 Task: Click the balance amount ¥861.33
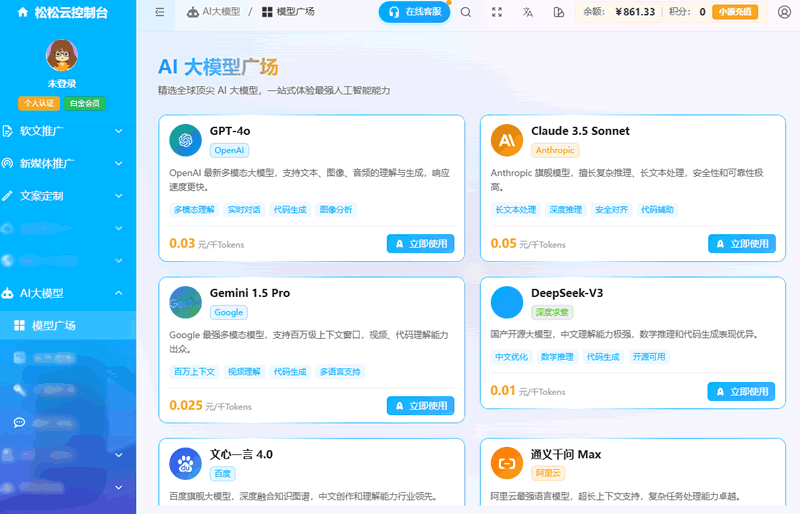635,12
